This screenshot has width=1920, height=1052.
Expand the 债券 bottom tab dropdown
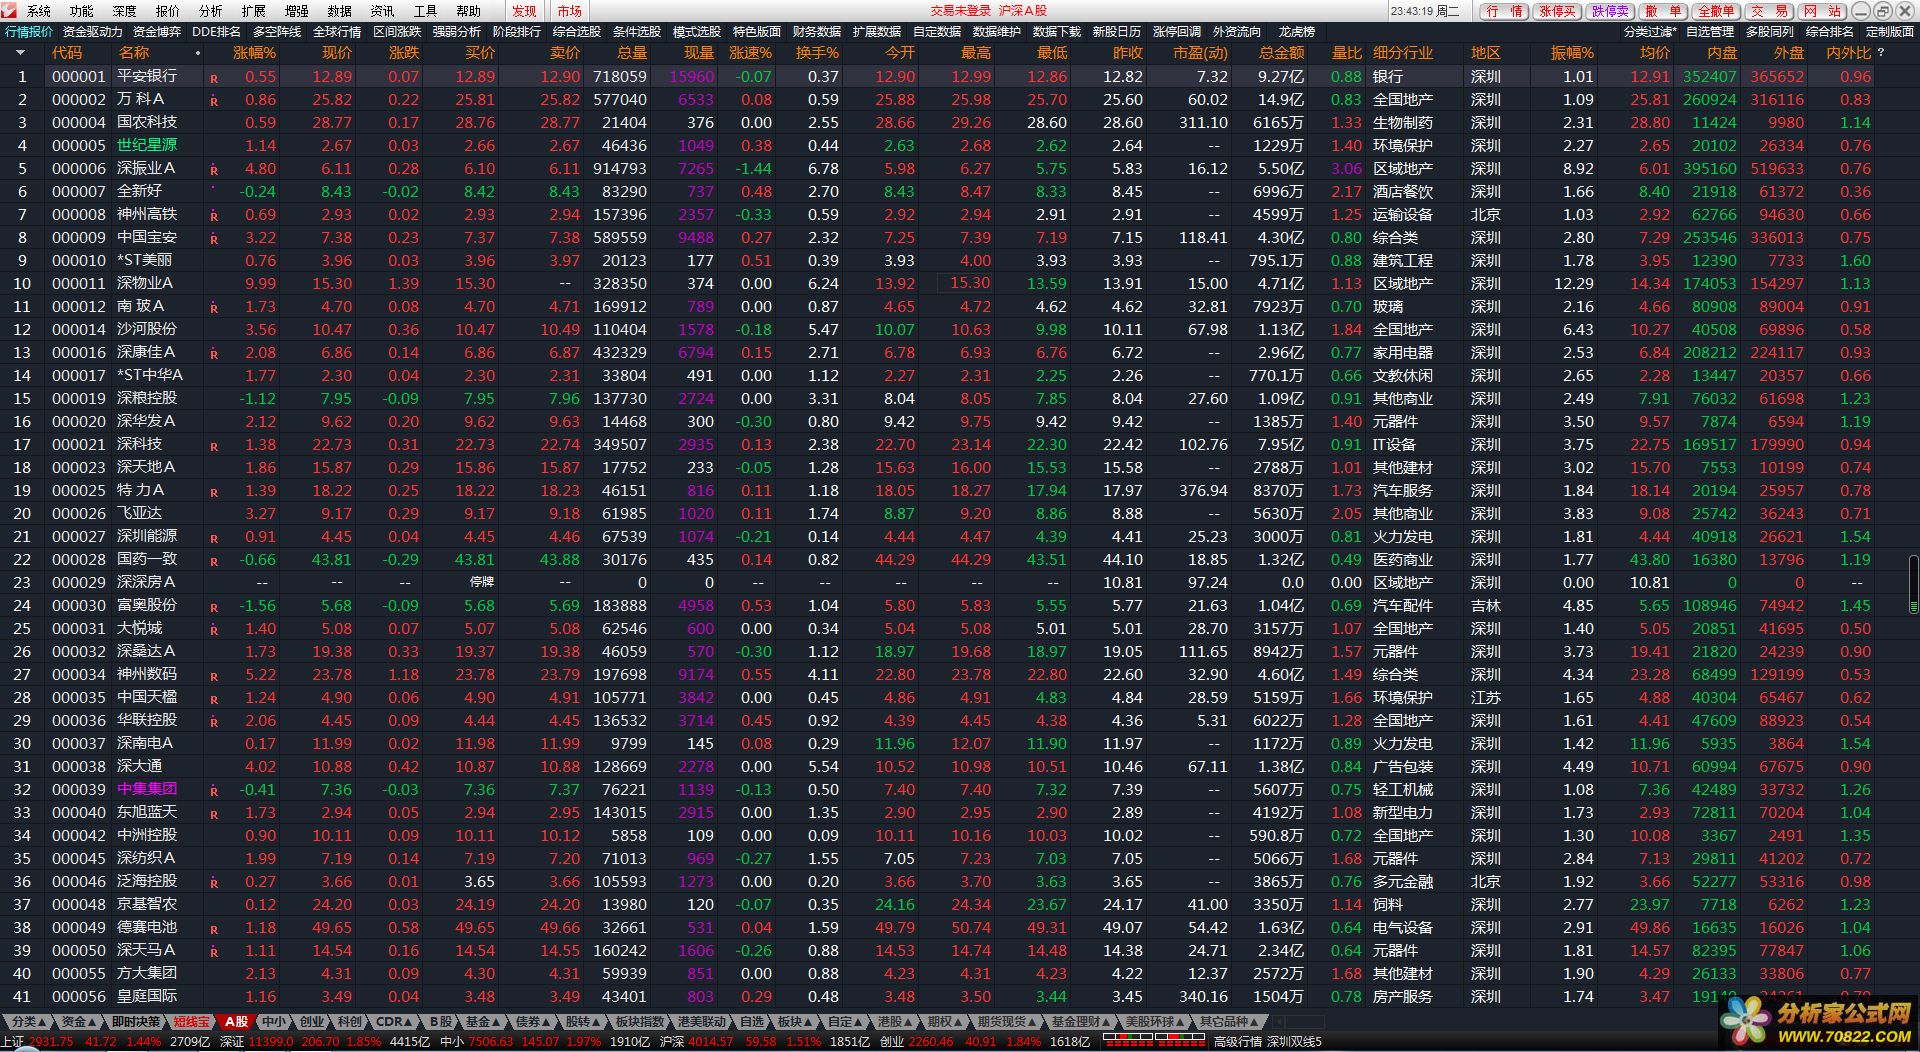click(x=547, y=1022)
